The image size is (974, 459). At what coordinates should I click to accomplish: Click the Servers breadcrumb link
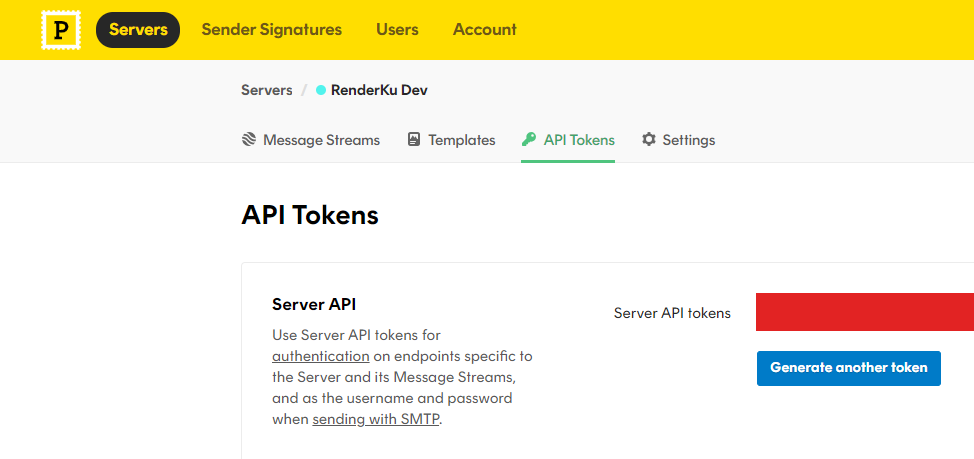[266, 90]
